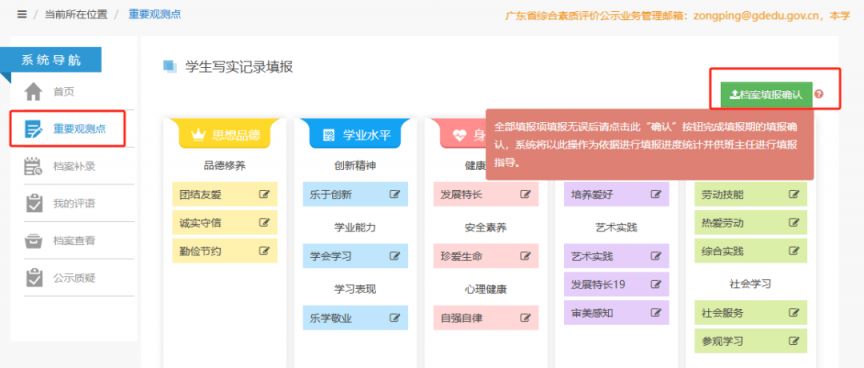Click the 品德修养 subsection heading

[225, 166]
